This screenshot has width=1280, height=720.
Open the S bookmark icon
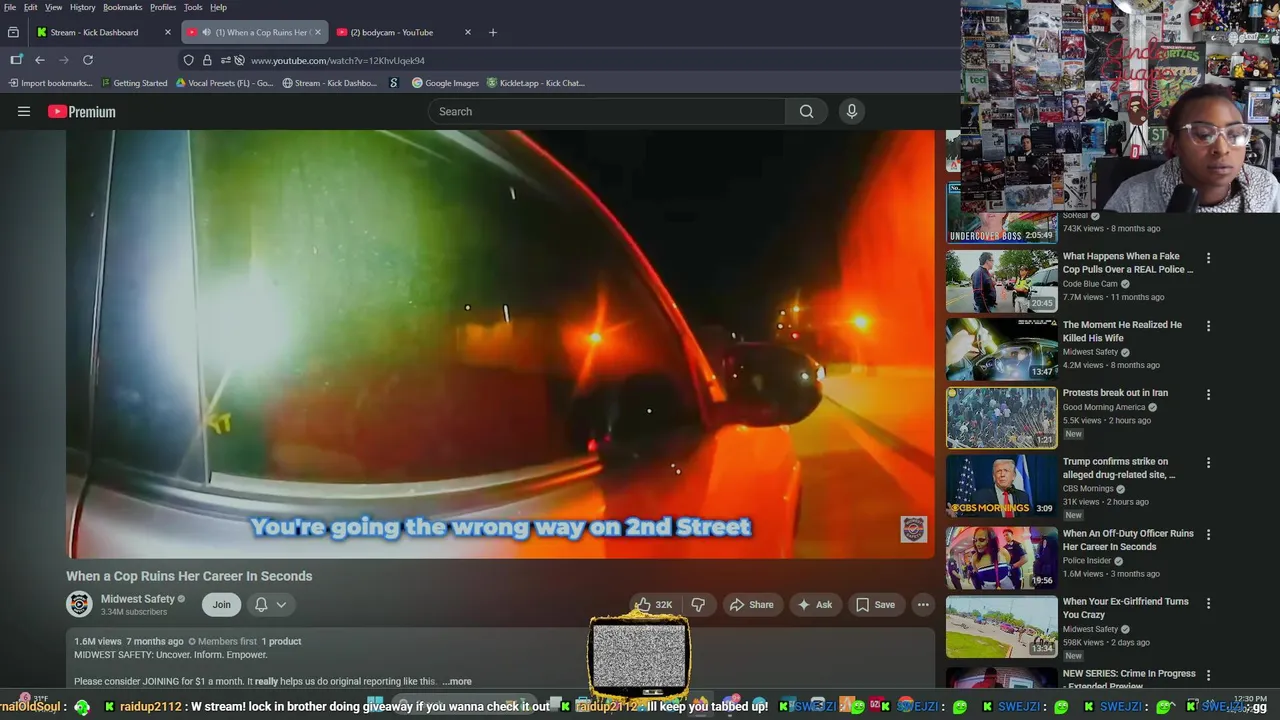393,83
